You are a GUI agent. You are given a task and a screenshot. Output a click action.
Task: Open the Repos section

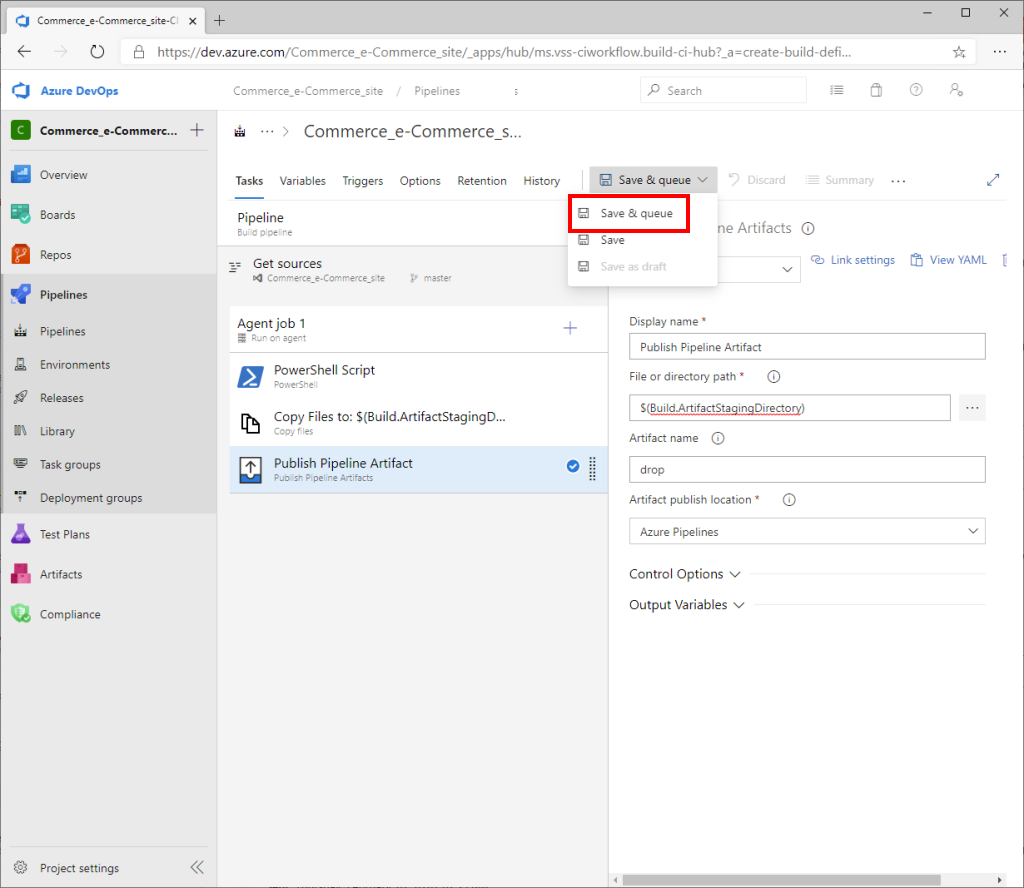click(x=55, y=255)
